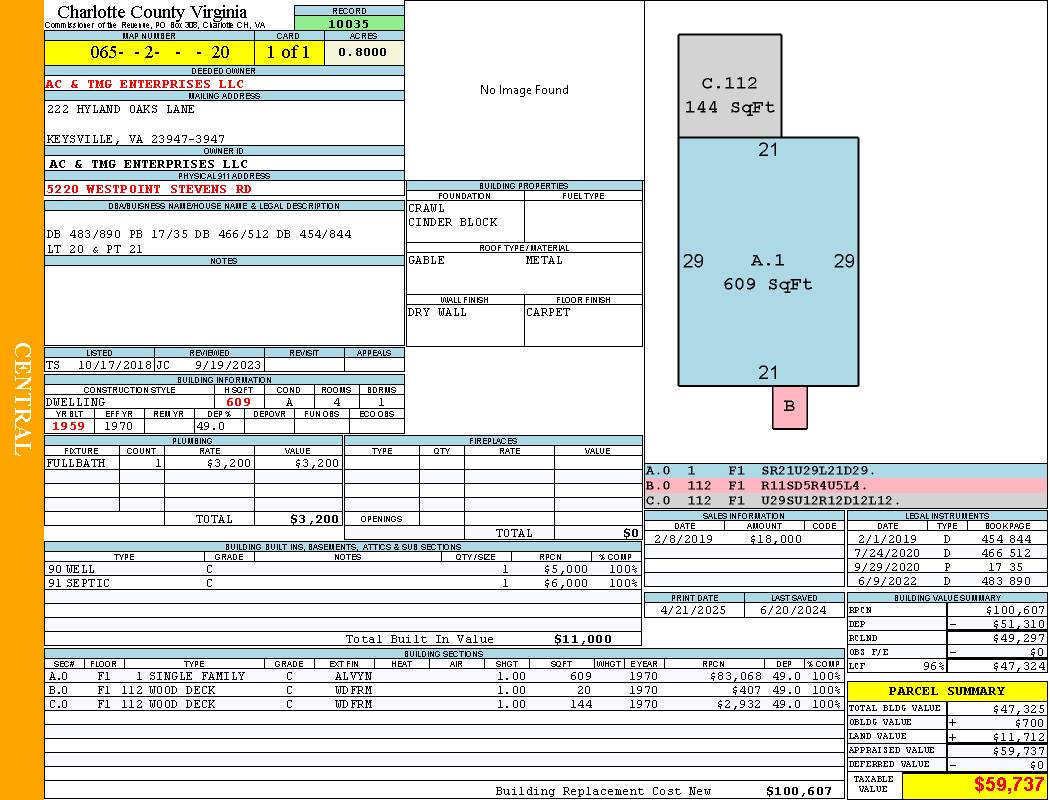Click the red deeded owner name

point(145,84)
